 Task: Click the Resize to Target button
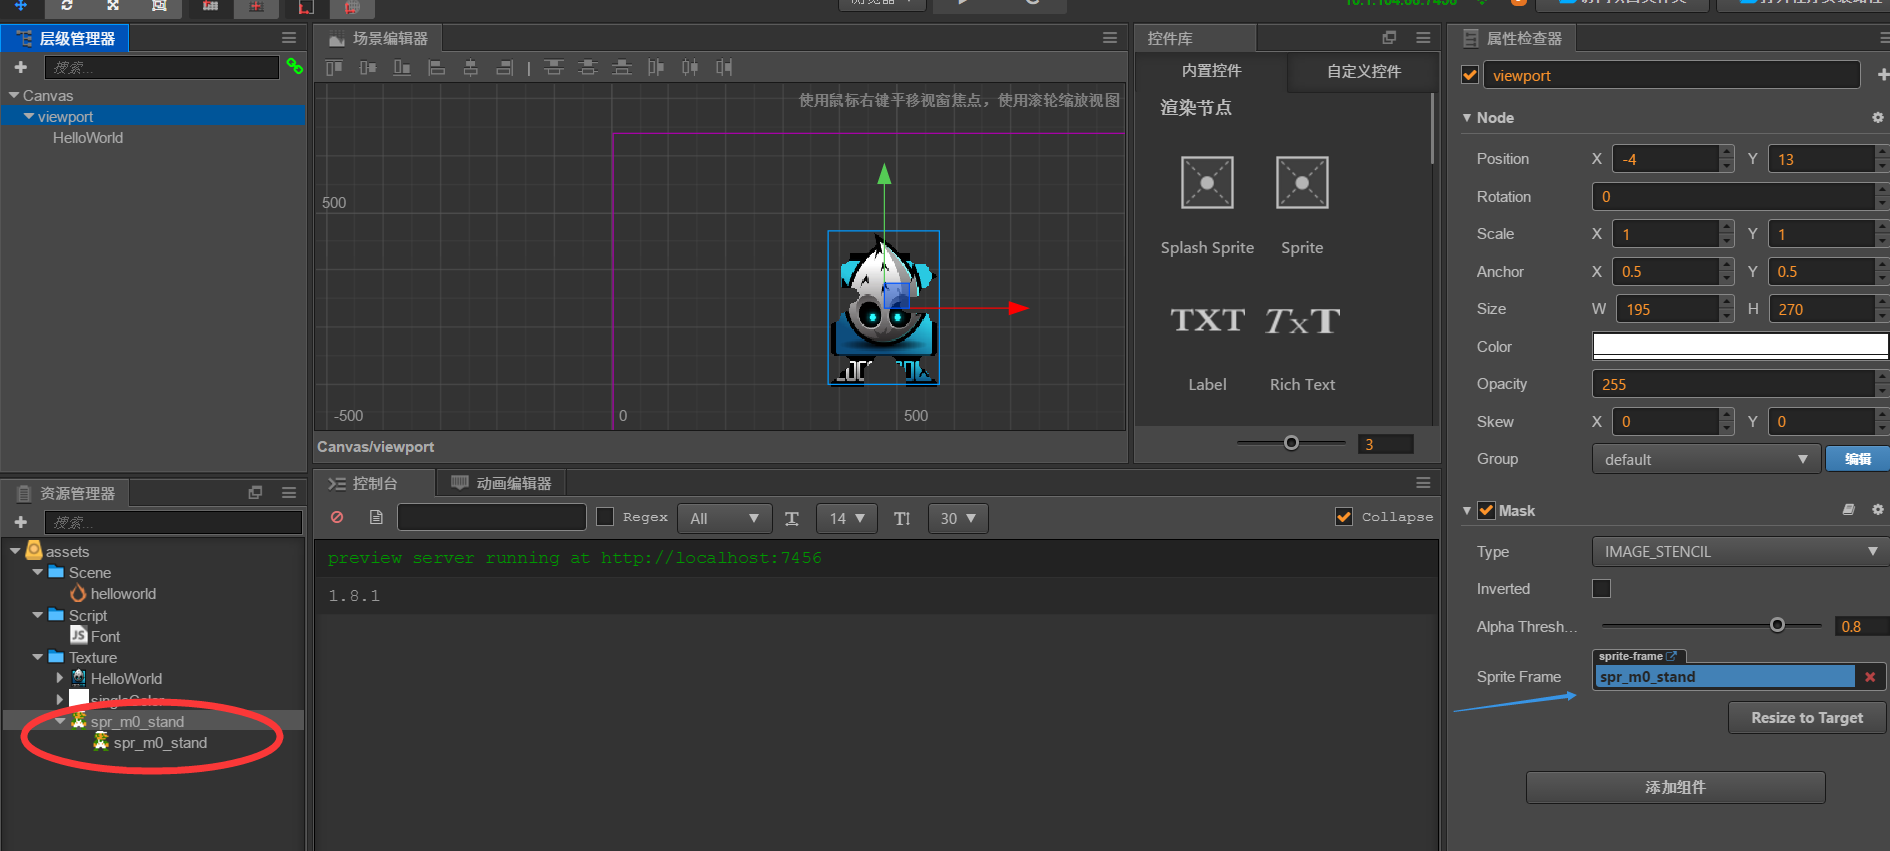(x=1807, y=717)
